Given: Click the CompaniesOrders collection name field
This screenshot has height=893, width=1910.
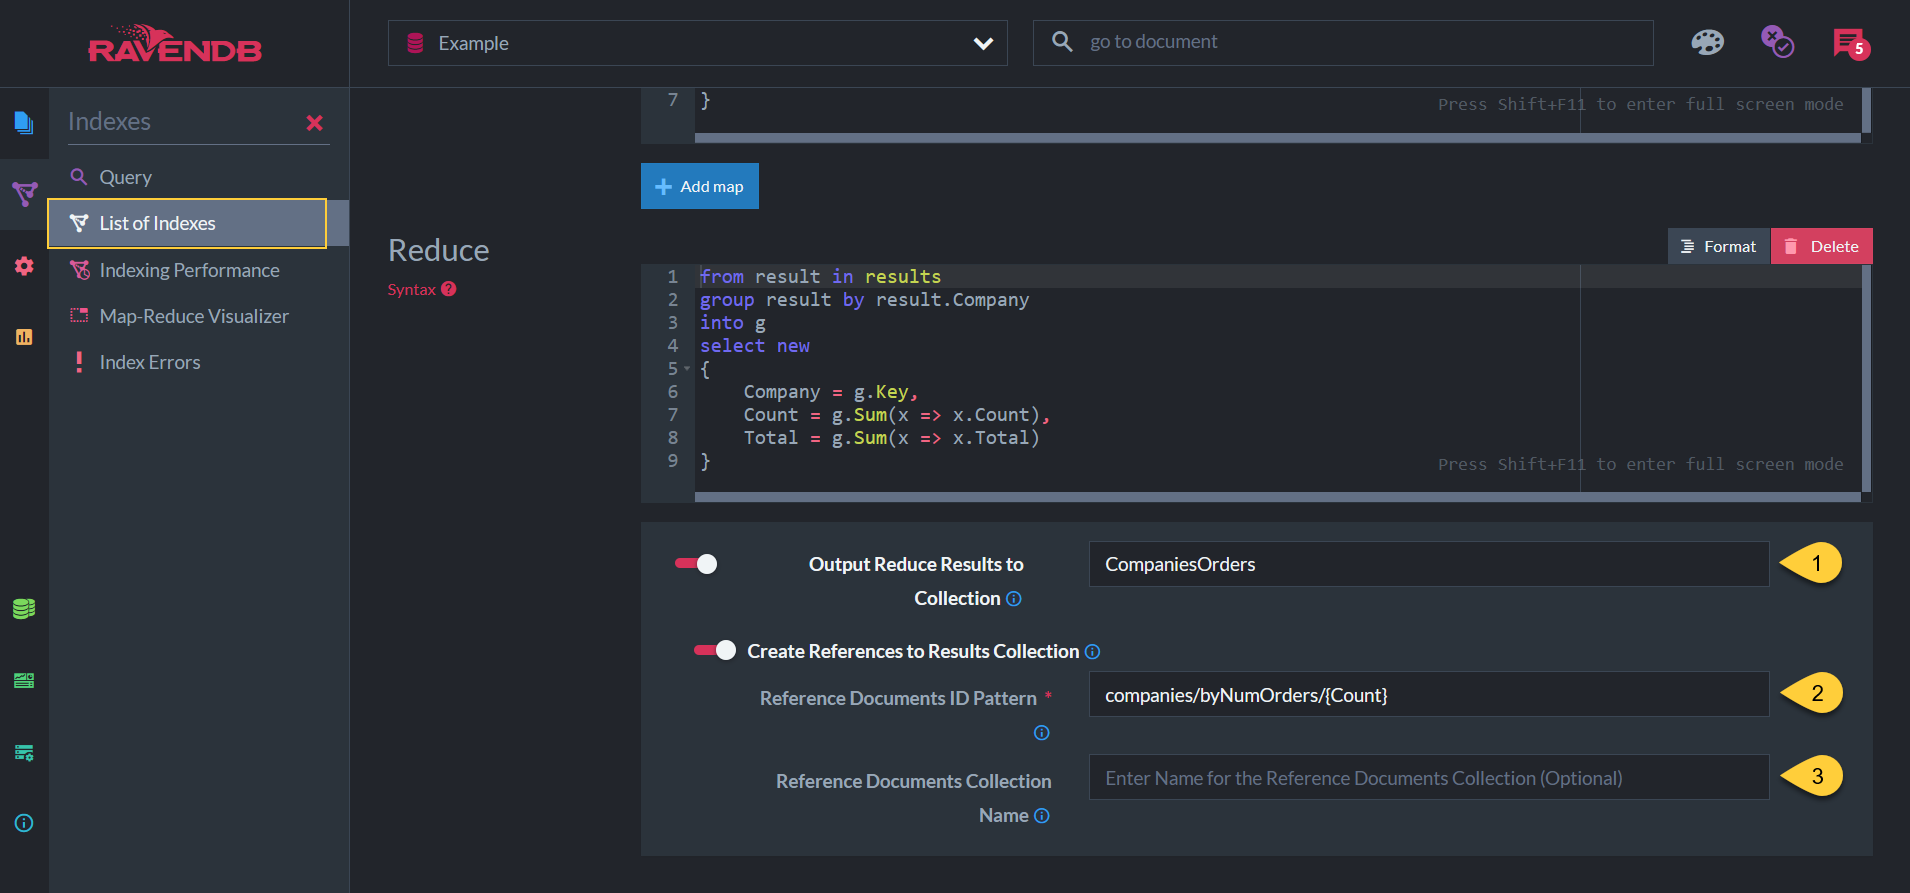Looking at the screenshot, I should (x=1429, y=564).
